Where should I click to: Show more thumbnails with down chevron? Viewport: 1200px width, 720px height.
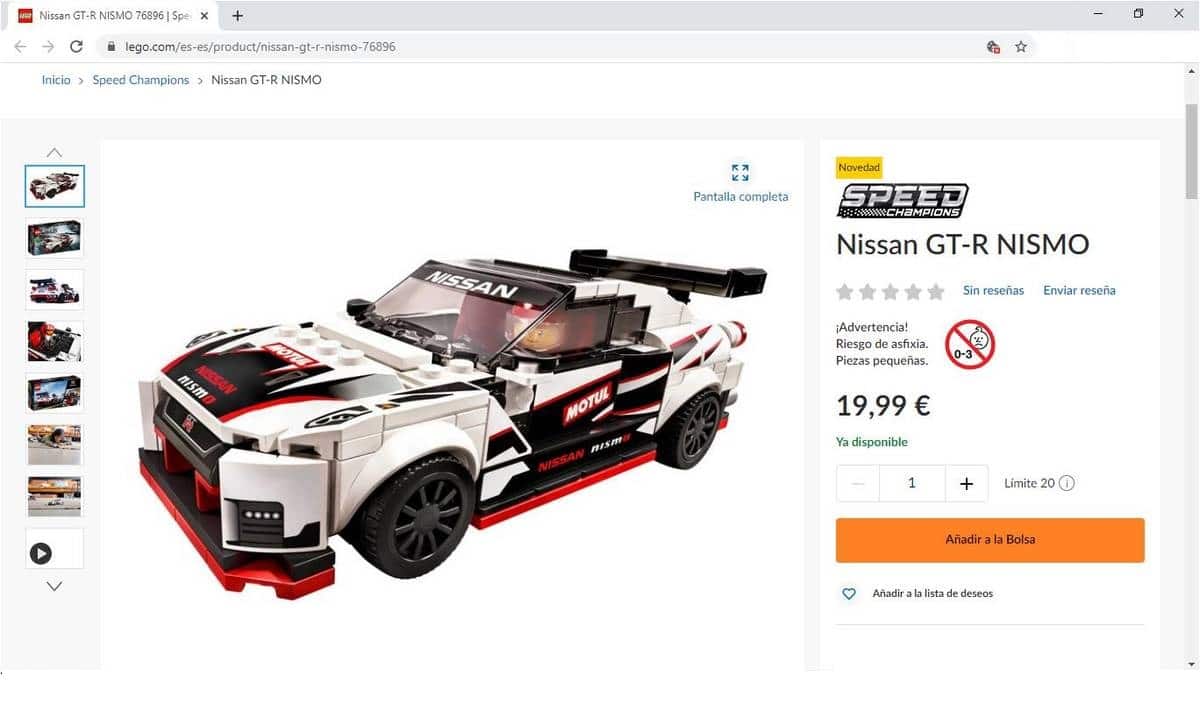54,586
